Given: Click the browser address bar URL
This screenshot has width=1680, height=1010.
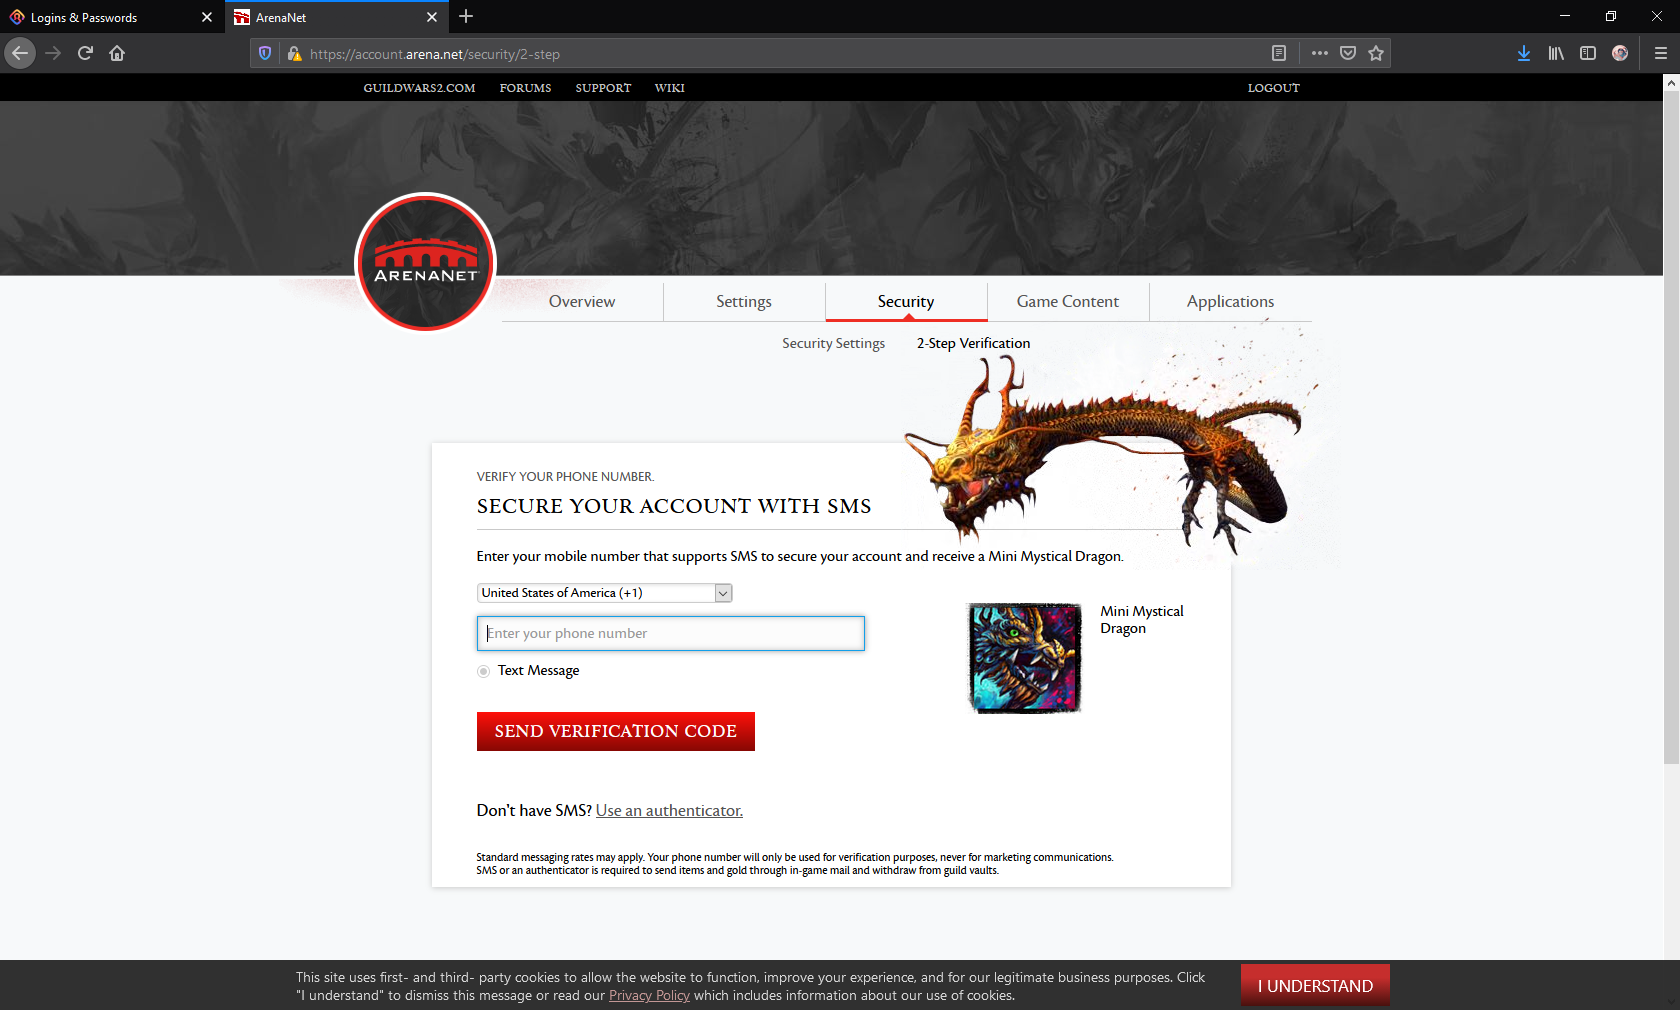Looking at the screenshot, I should coord(435,54).
